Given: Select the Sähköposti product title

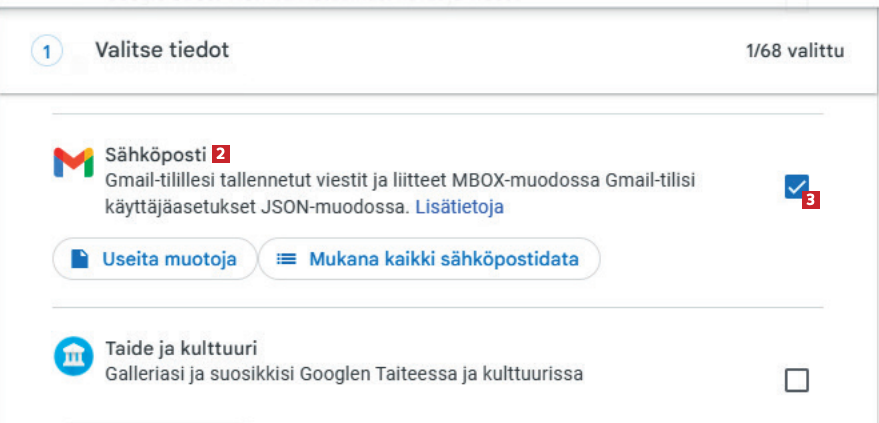Looking at the screenshot, I should [x=154, y=155].
